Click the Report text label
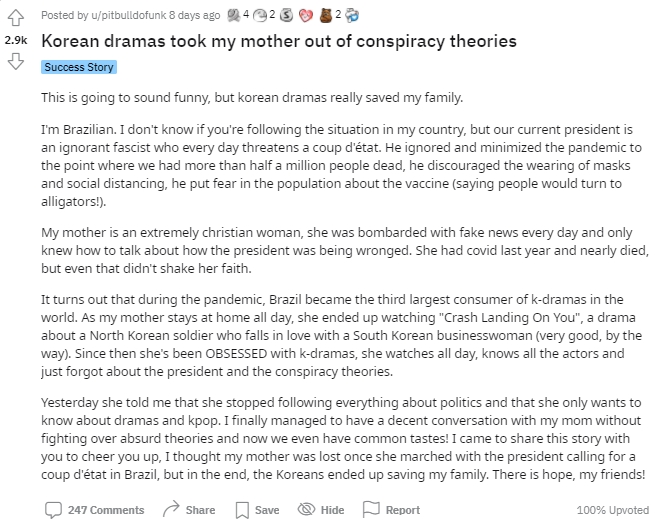This screenshot has height=521, width=660. pyautogui.click(x=403, y=510)
